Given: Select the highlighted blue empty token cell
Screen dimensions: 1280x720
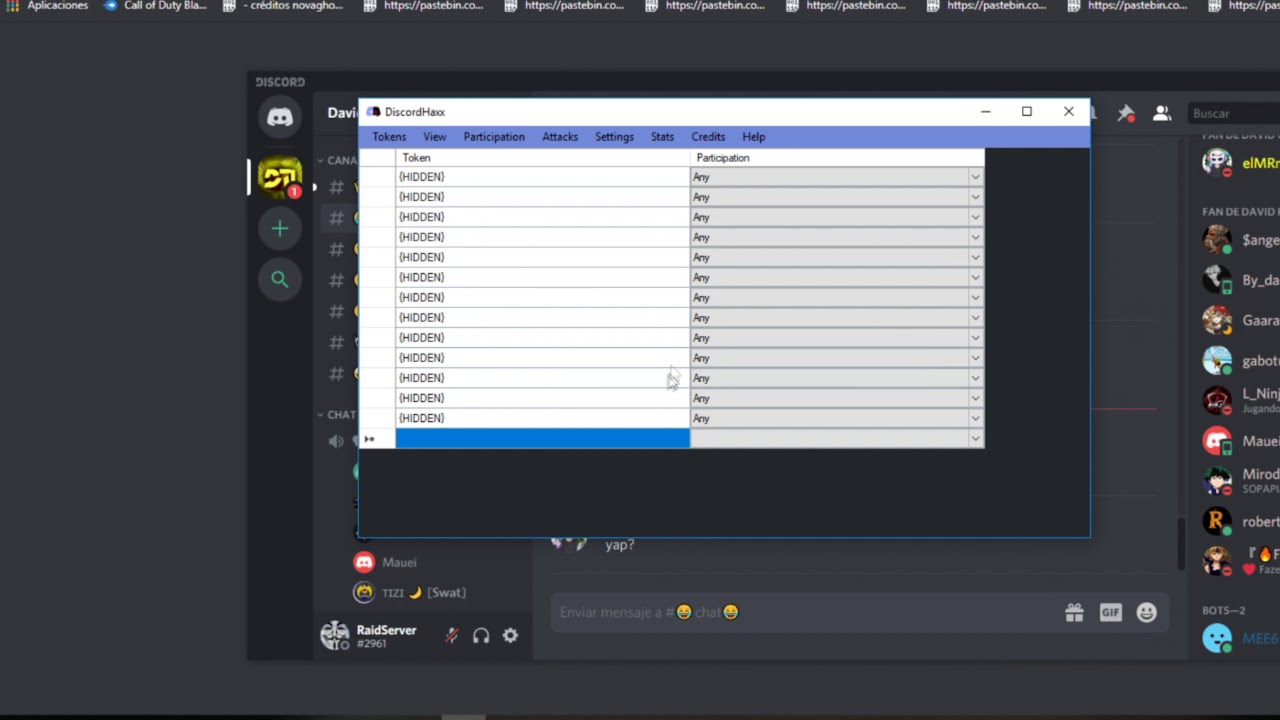Looking at the screenshot, I should point(543,438).
